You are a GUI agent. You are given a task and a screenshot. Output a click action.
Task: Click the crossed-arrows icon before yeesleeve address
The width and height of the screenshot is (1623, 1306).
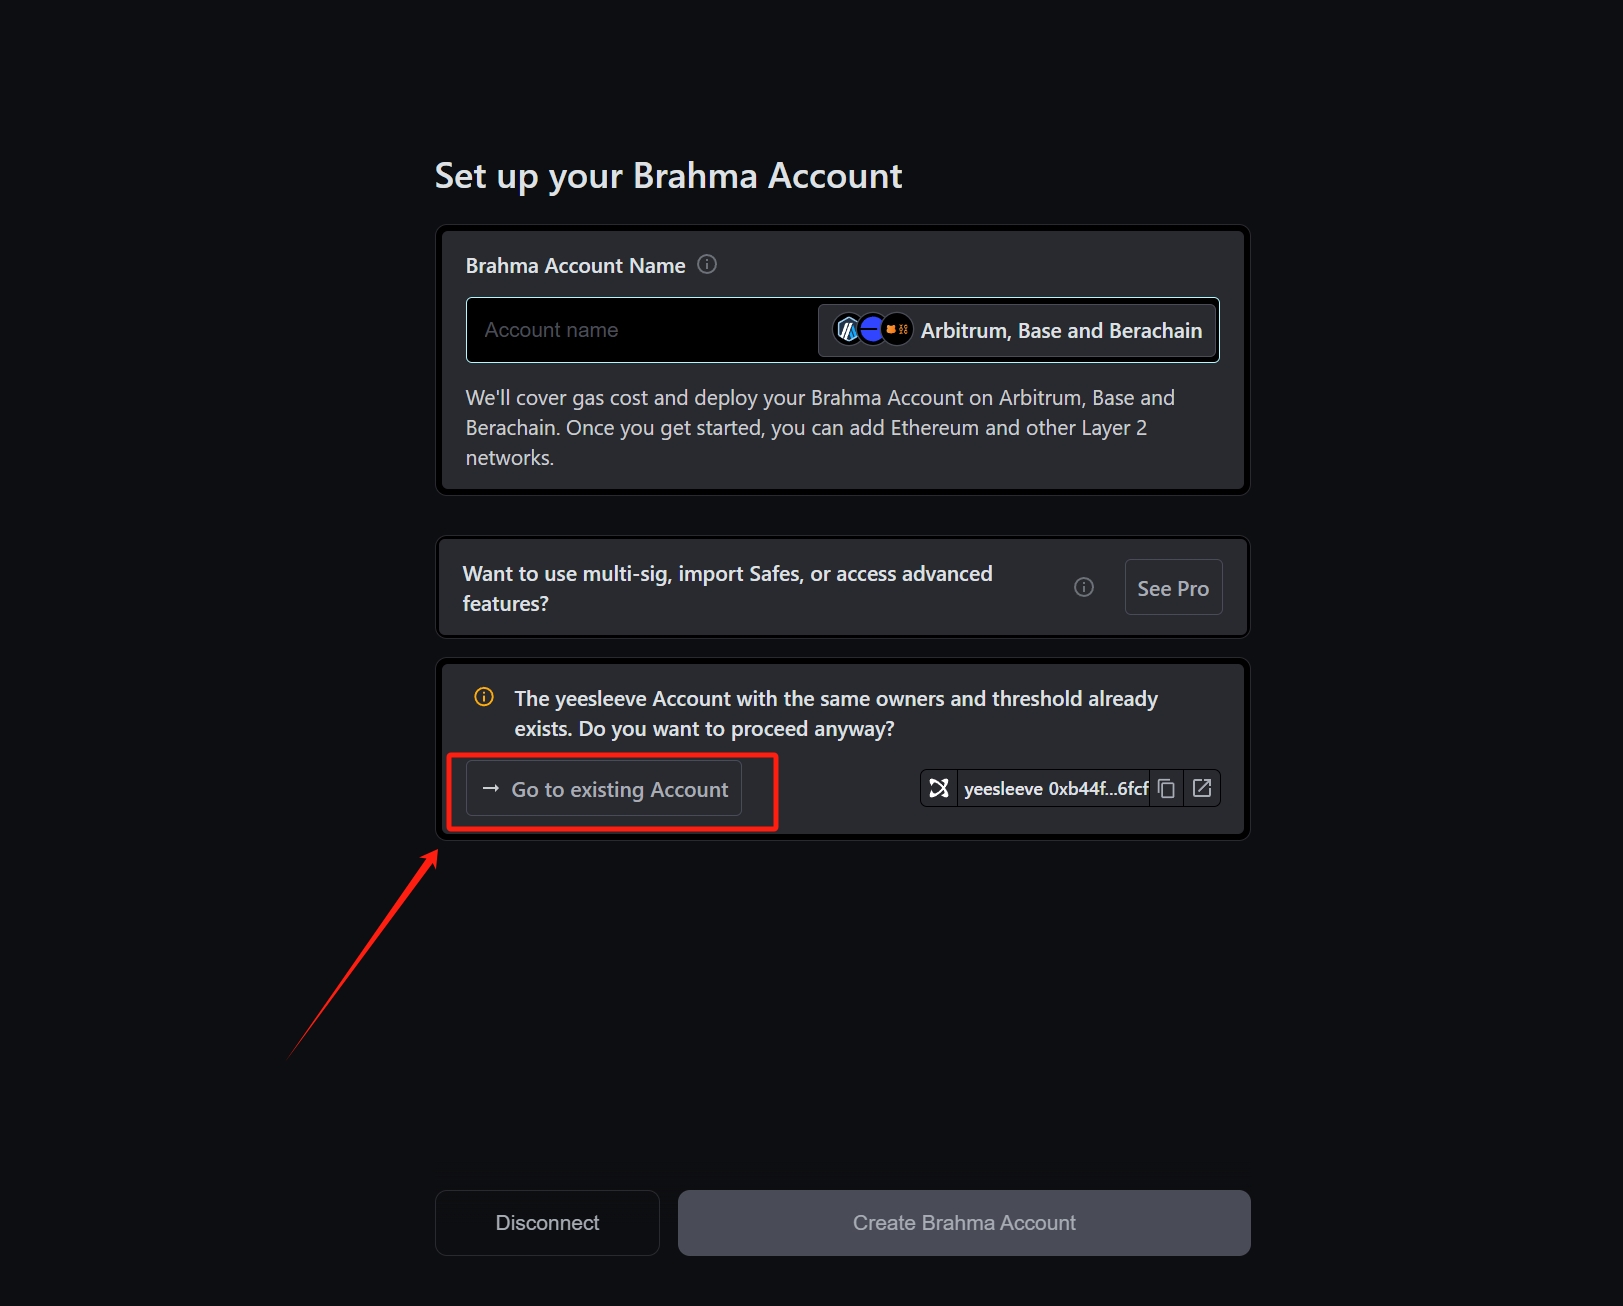tap(939, 788)
